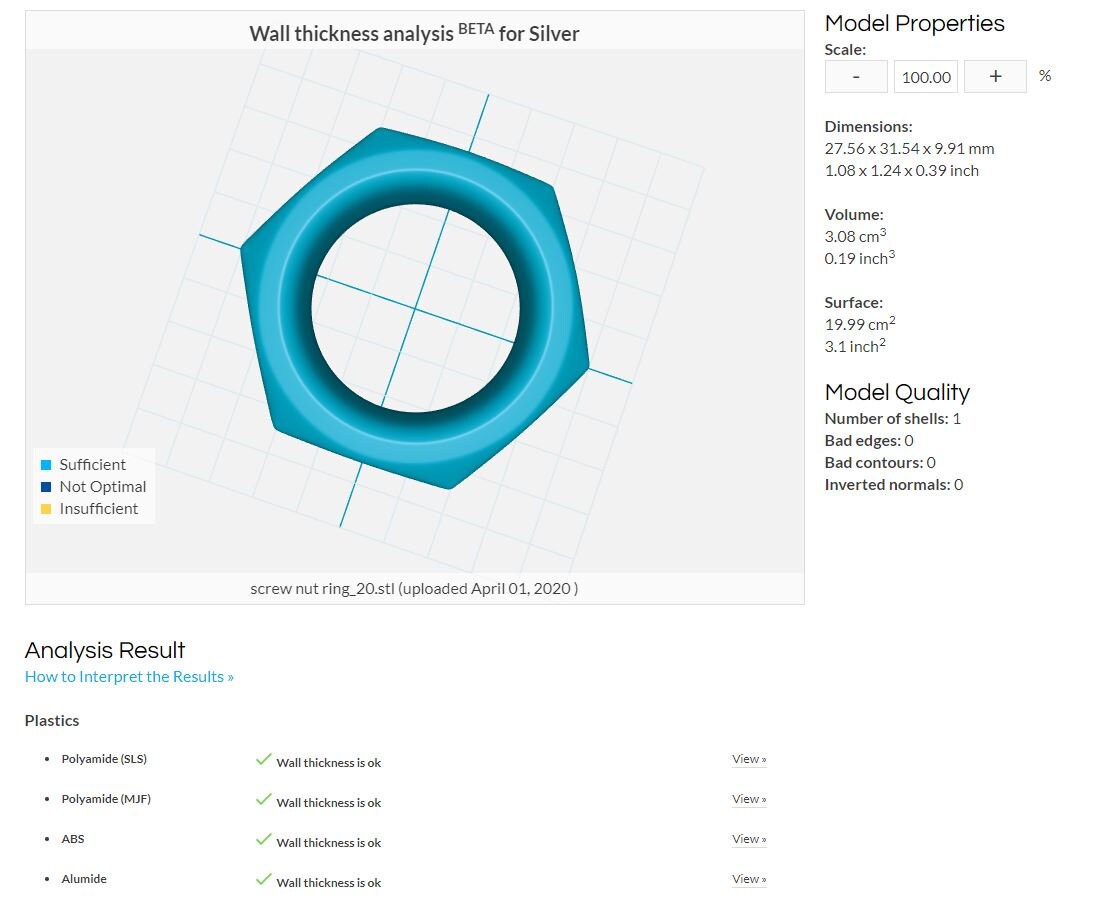The image size is (1095, 904).
Task: Click the Insufficient yellow legend swatch
Action: tap(46, 509)
